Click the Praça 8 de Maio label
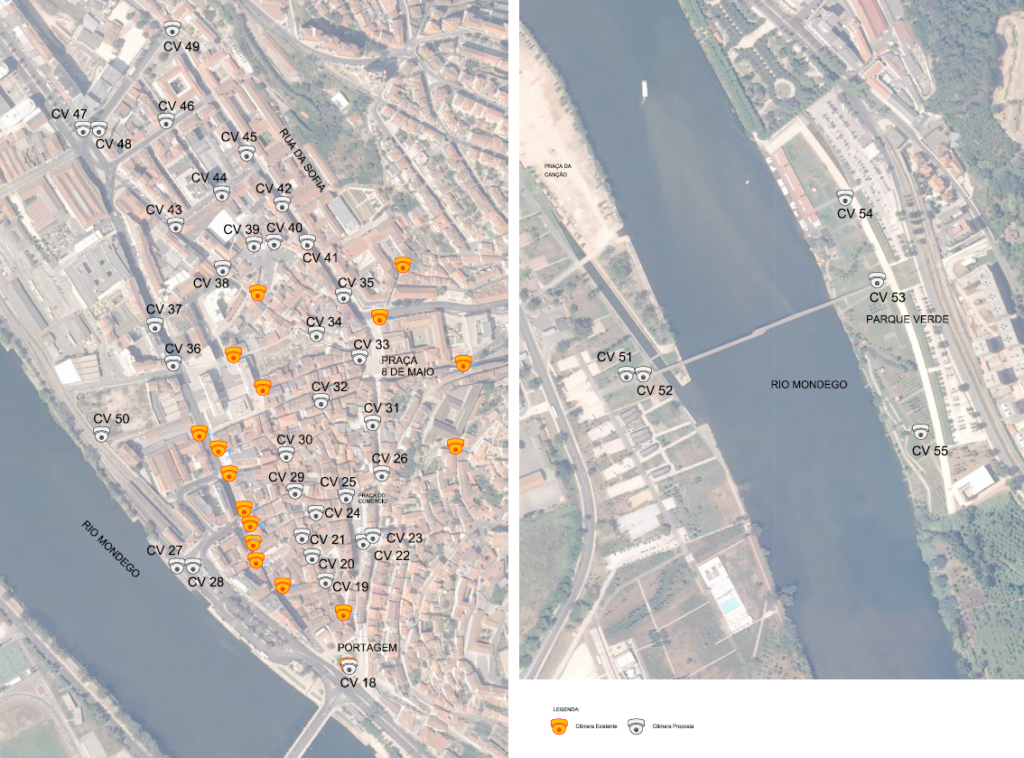The height and width of the screenshot is (758, 1024). pyautogui.click(x=408, y=366)
